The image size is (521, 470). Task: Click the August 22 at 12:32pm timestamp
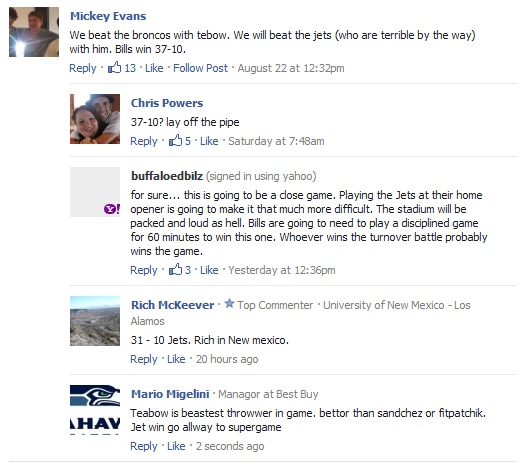pyautogui.click(x=291, y=68)
